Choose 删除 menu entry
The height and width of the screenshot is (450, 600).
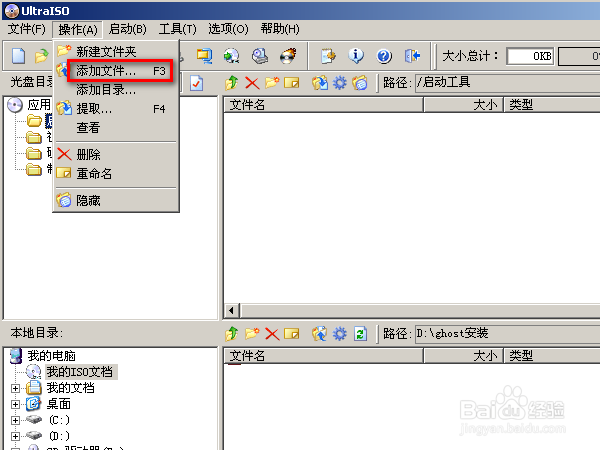click(x=116, y=155)
